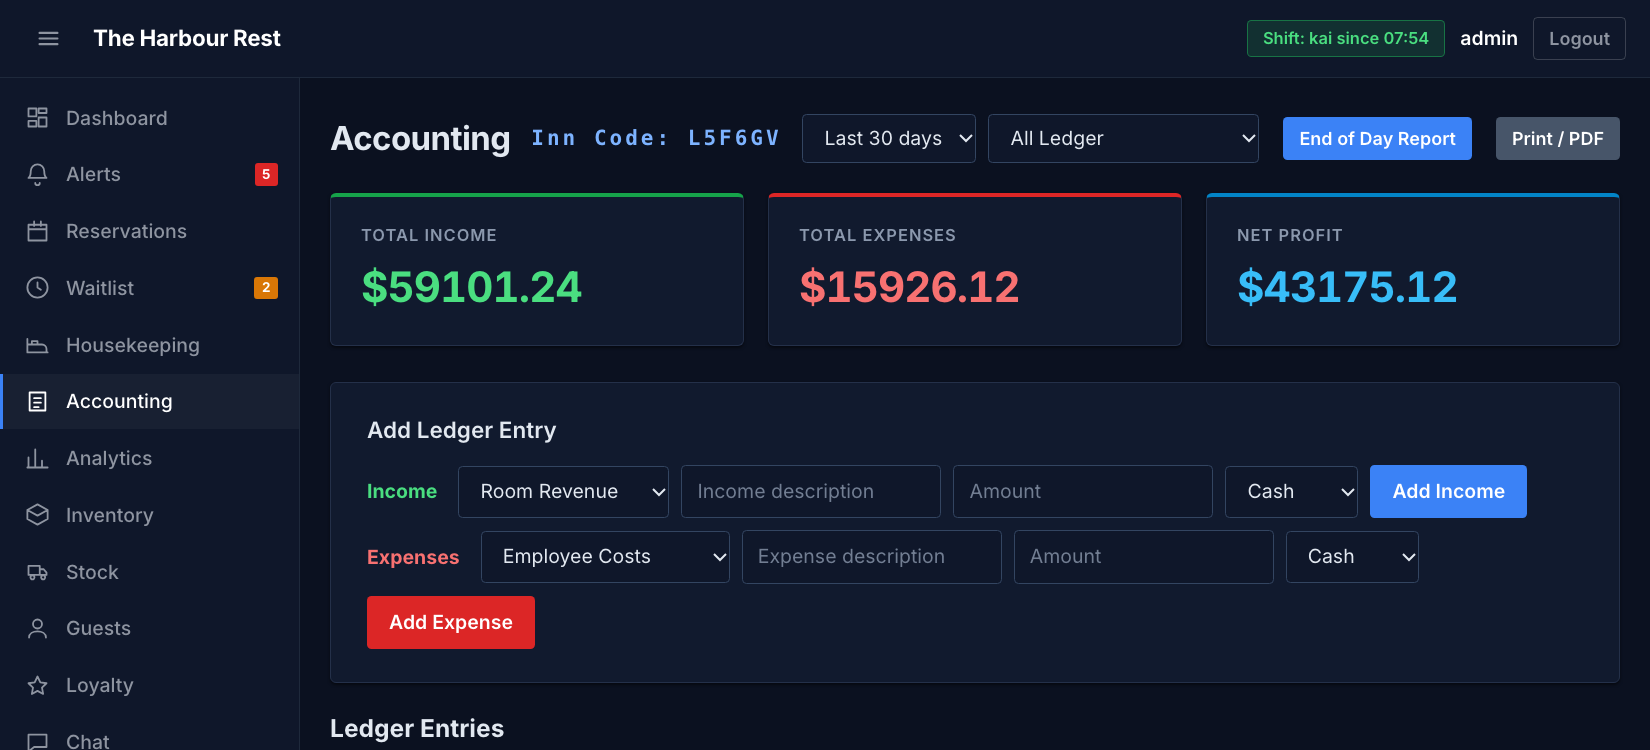This screenshot has width=1650, height=750.
Task: Open the income Cash payment dropdown
Action: (1291, 491)
